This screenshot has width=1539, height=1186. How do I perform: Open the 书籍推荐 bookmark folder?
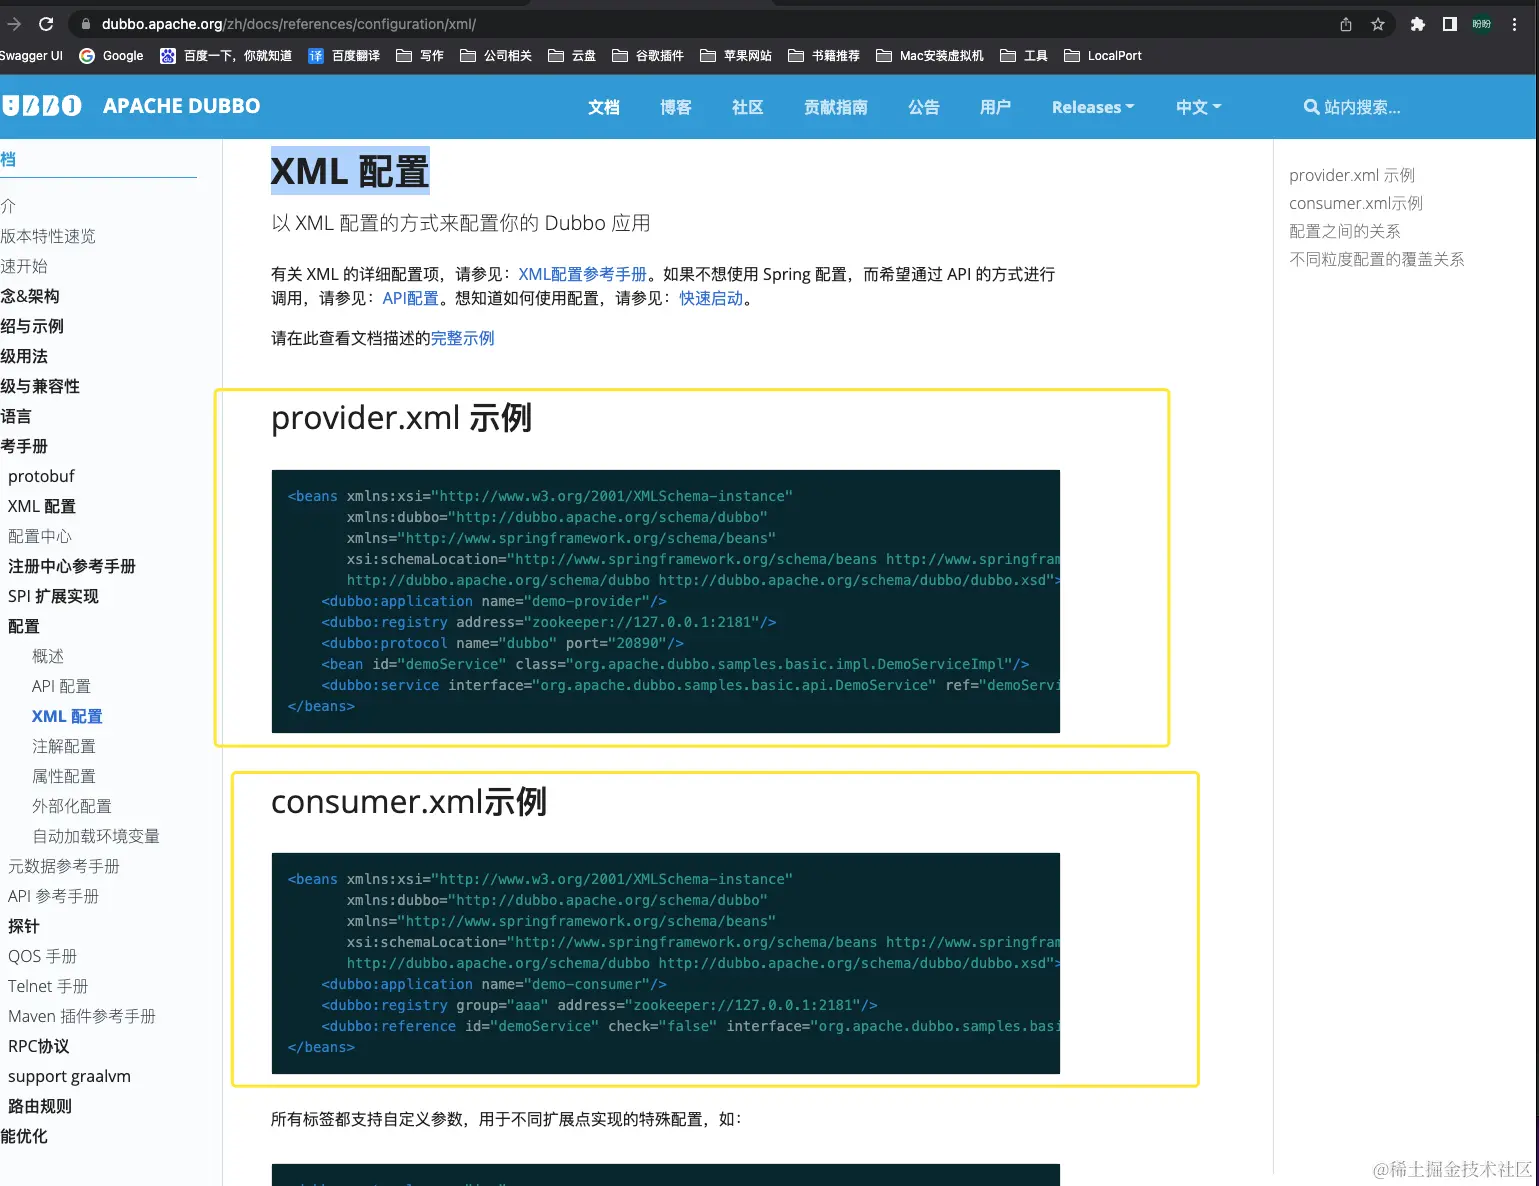click(824, 56)
